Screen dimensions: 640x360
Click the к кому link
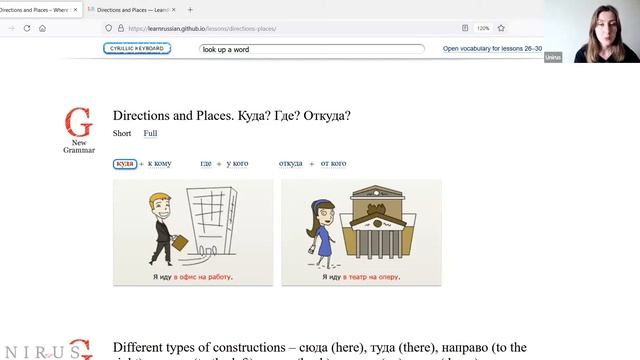[x=159, y=164]
